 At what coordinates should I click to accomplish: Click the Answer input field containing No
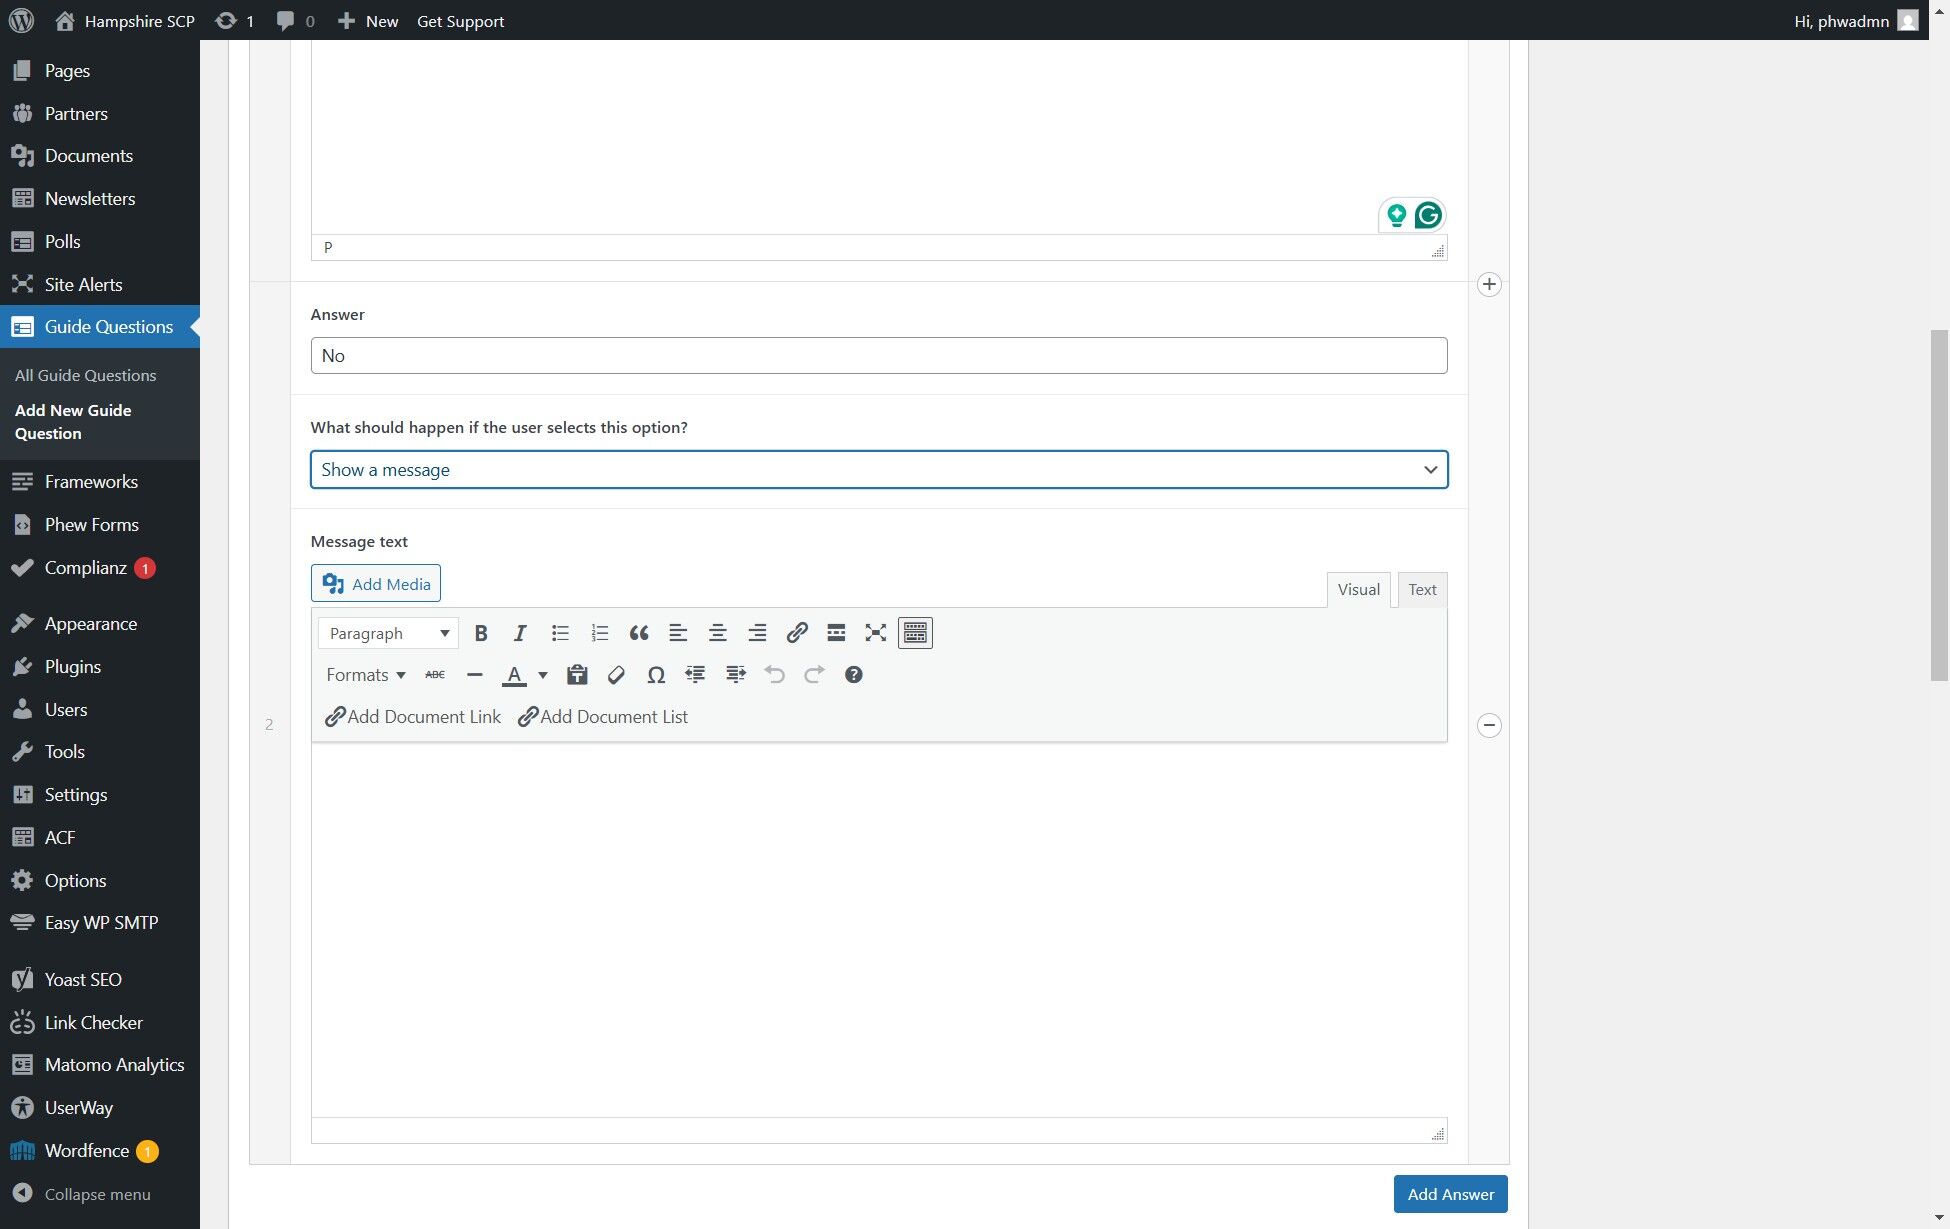pyautogui.click(x=878, y=356)
